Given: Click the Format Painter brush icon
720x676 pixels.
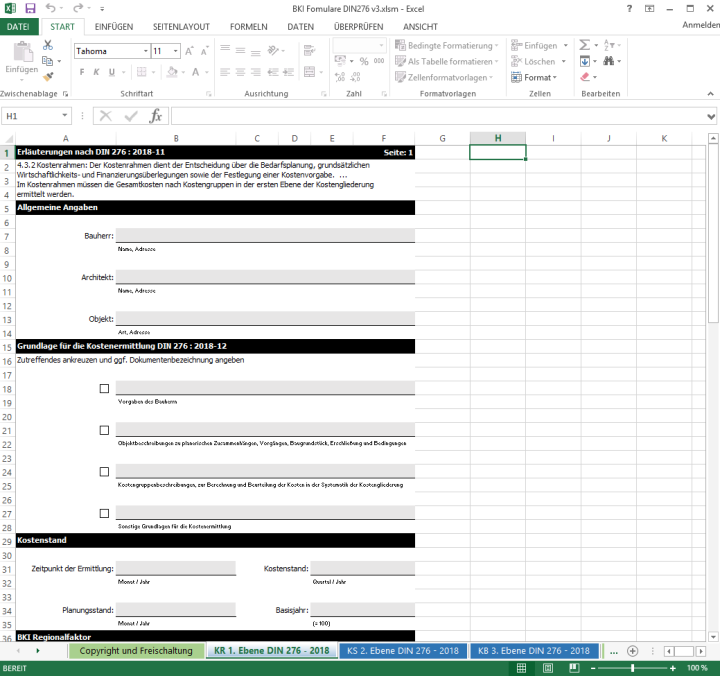Looking at the screenshot, I should 48,75.
